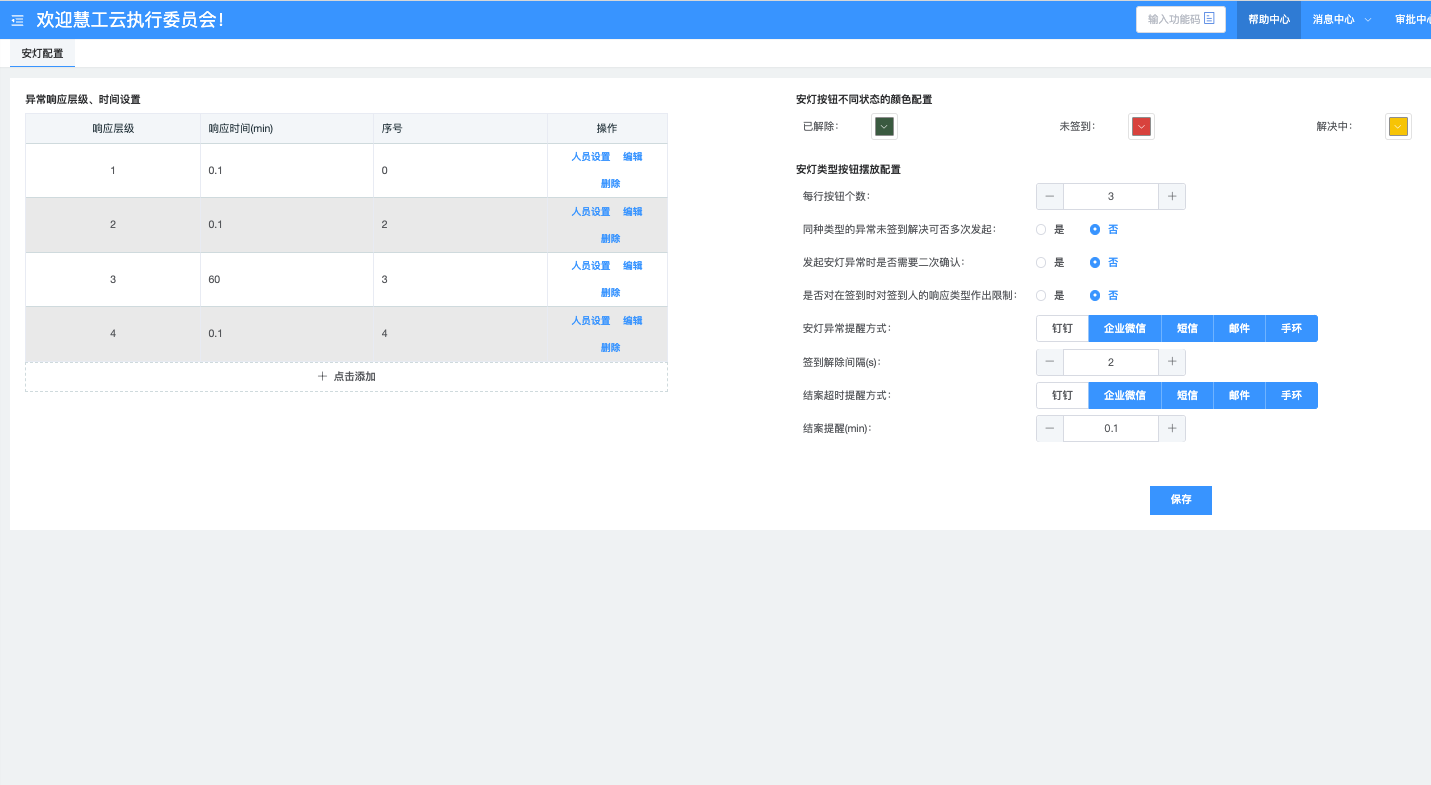Click 删除 for response level 3

tap(610, 293)
